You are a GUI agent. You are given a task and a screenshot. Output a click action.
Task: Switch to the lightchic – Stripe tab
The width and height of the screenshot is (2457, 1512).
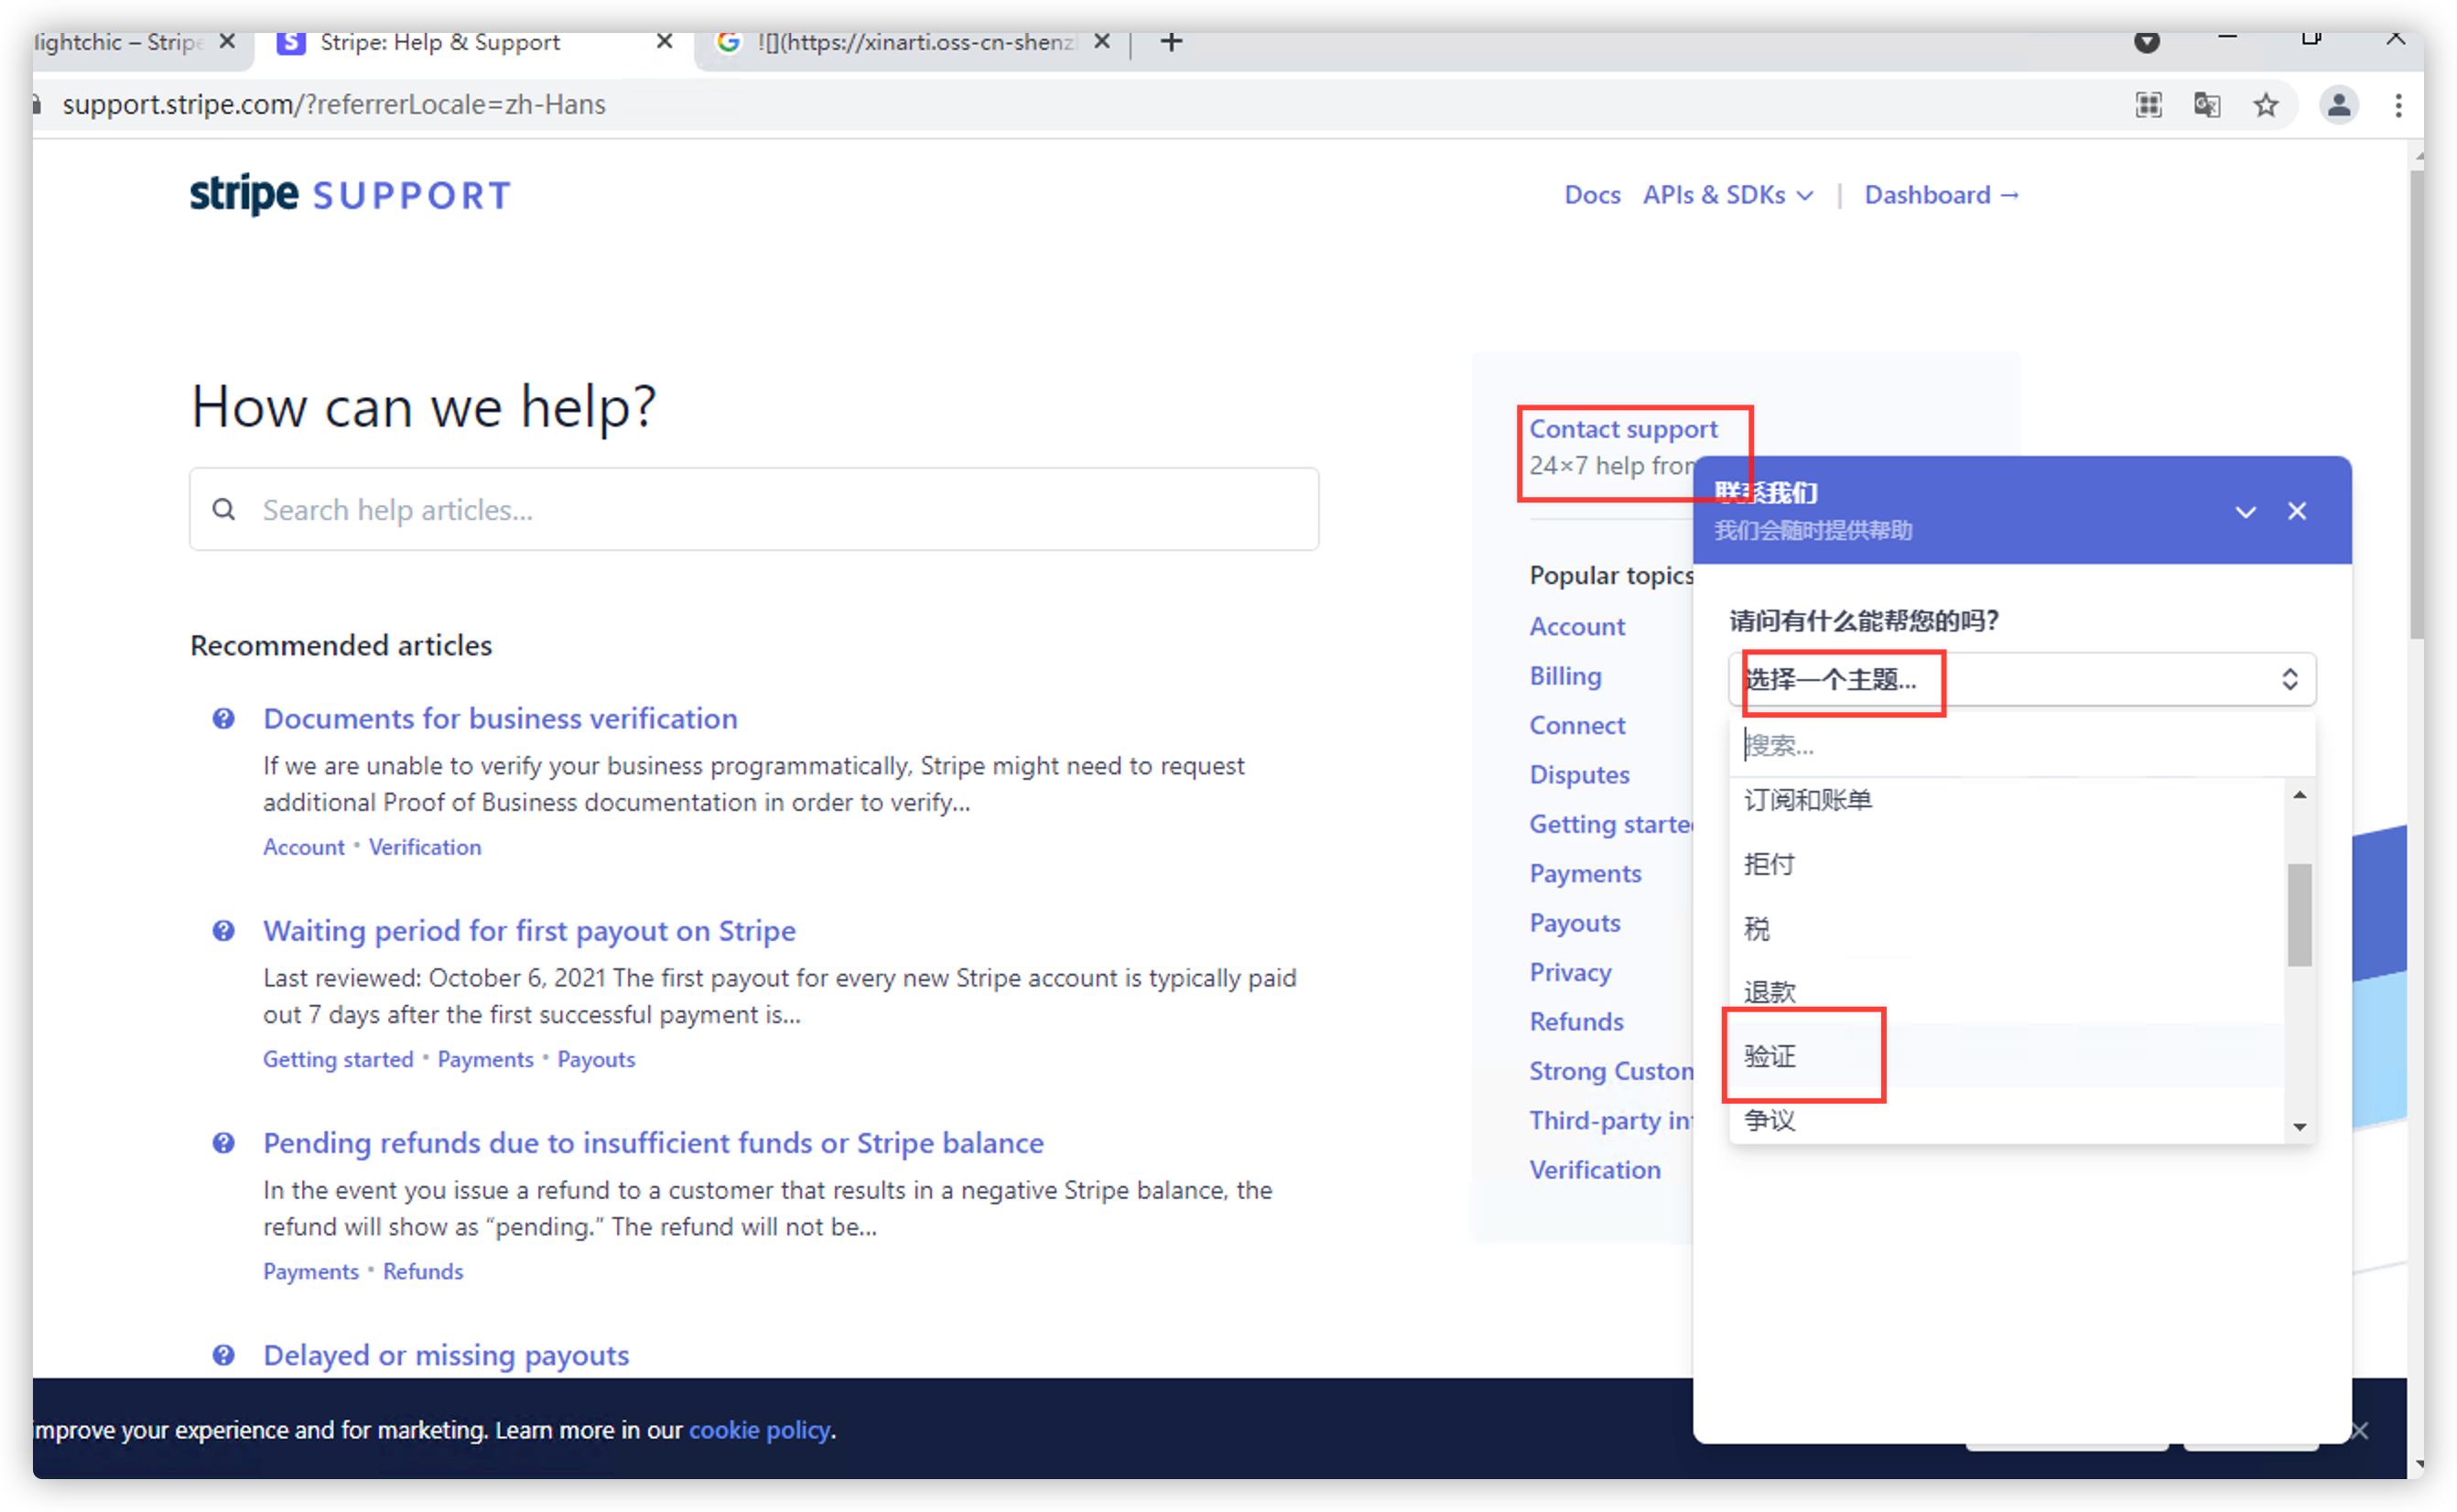click(118, 42)
